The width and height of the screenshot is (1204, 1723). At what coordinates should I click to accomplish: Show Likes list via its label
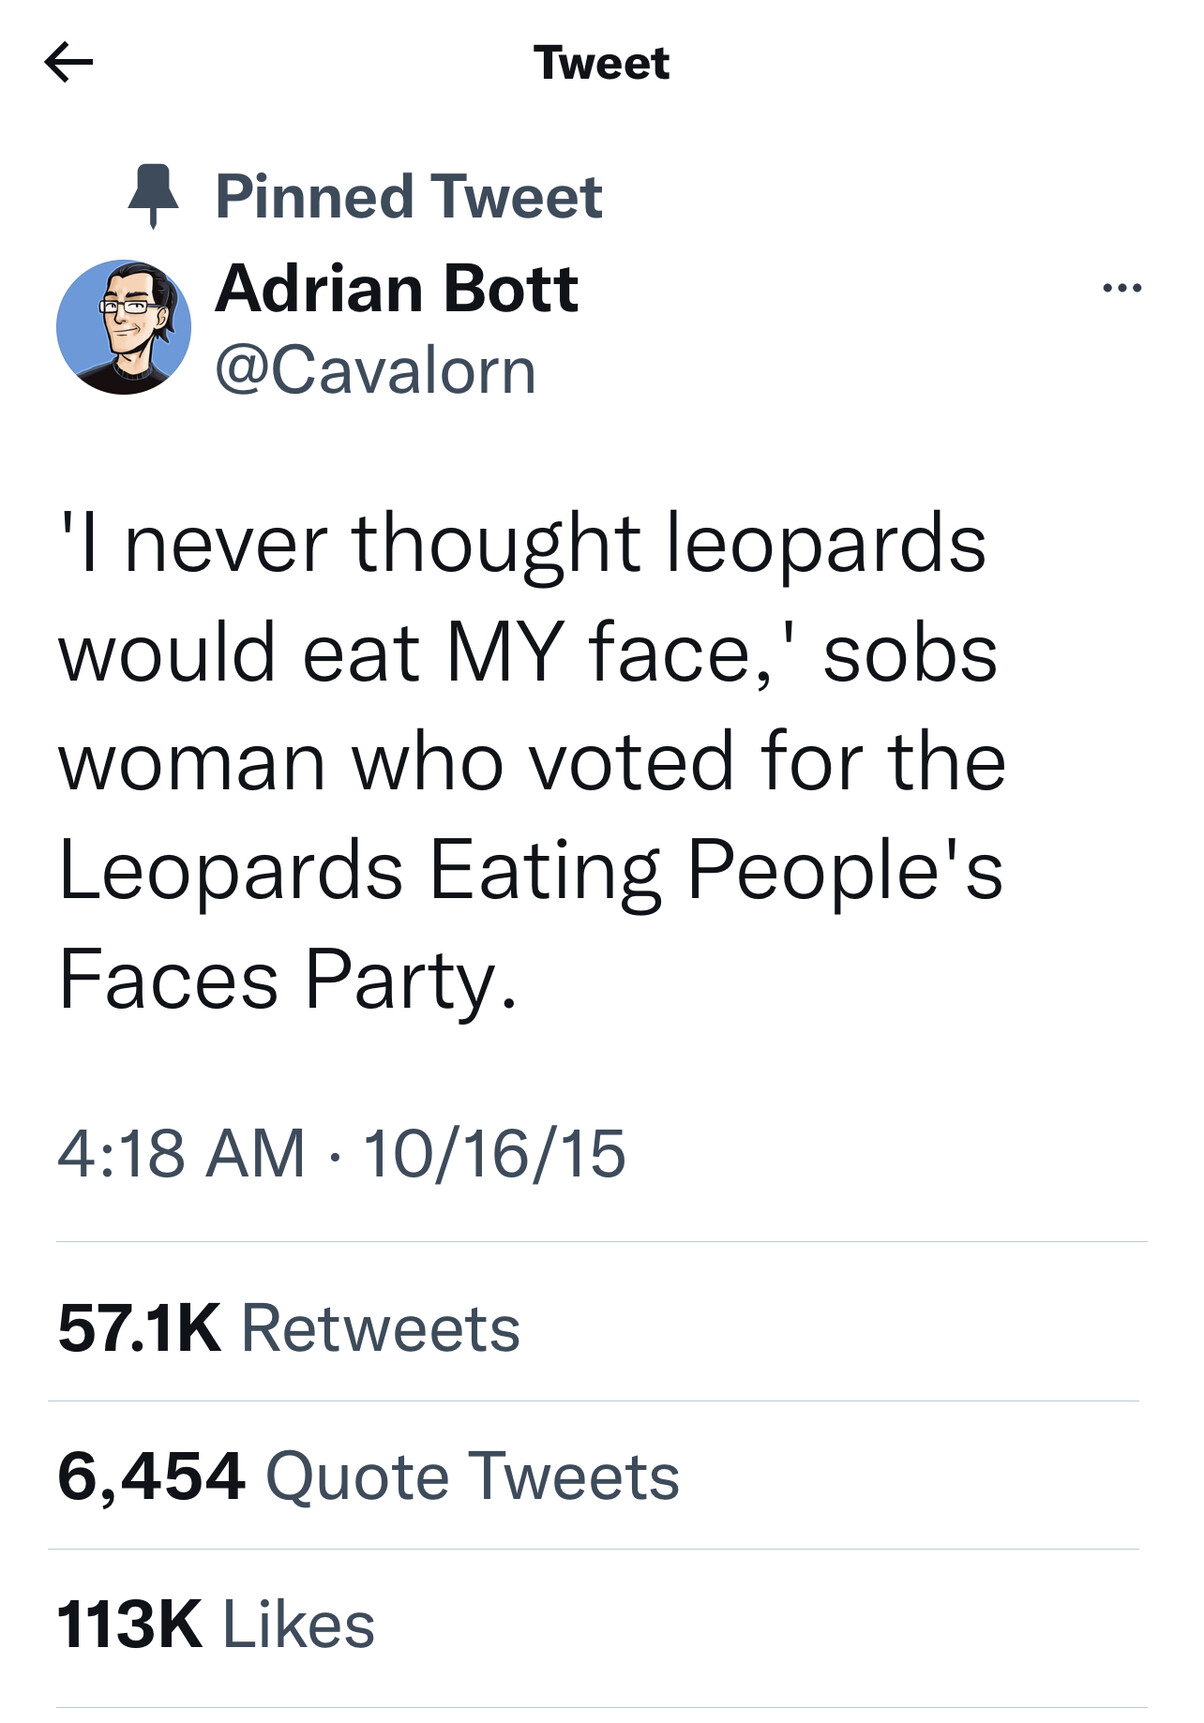point(298,1624)
